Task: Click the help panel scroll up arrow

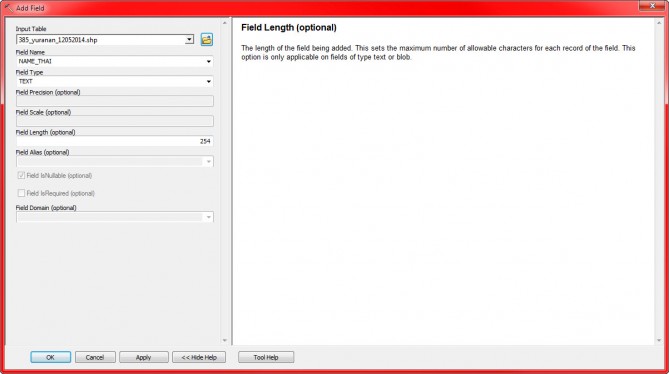Action: coord(659,23)
